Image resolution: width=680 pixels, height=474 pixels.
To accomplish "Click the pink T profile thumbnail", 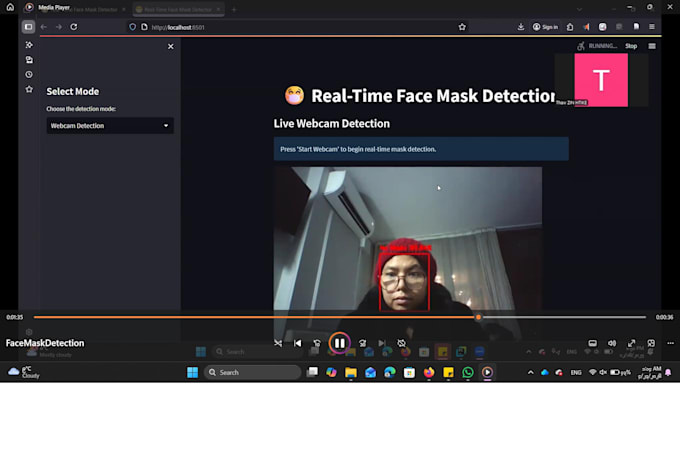I will click(601, 80).
